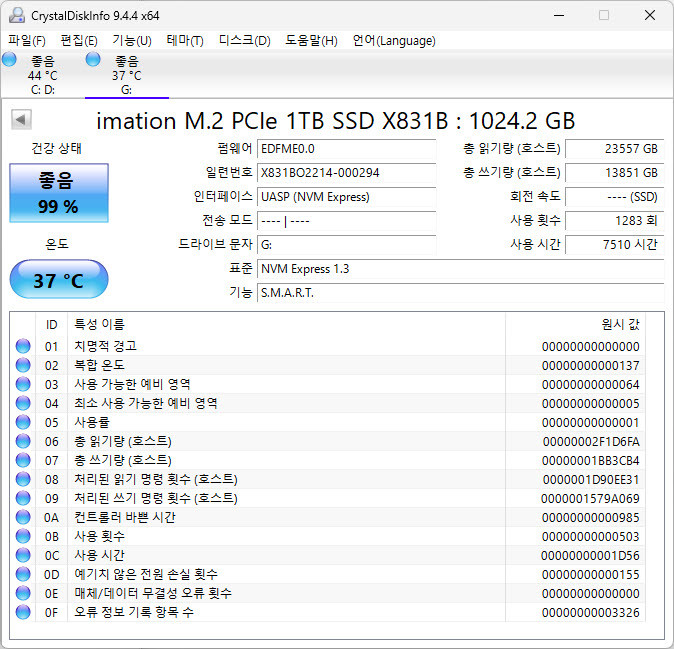Click raw value 0000001D90EE31
This screenshot has width=674, height=649.
591,480
